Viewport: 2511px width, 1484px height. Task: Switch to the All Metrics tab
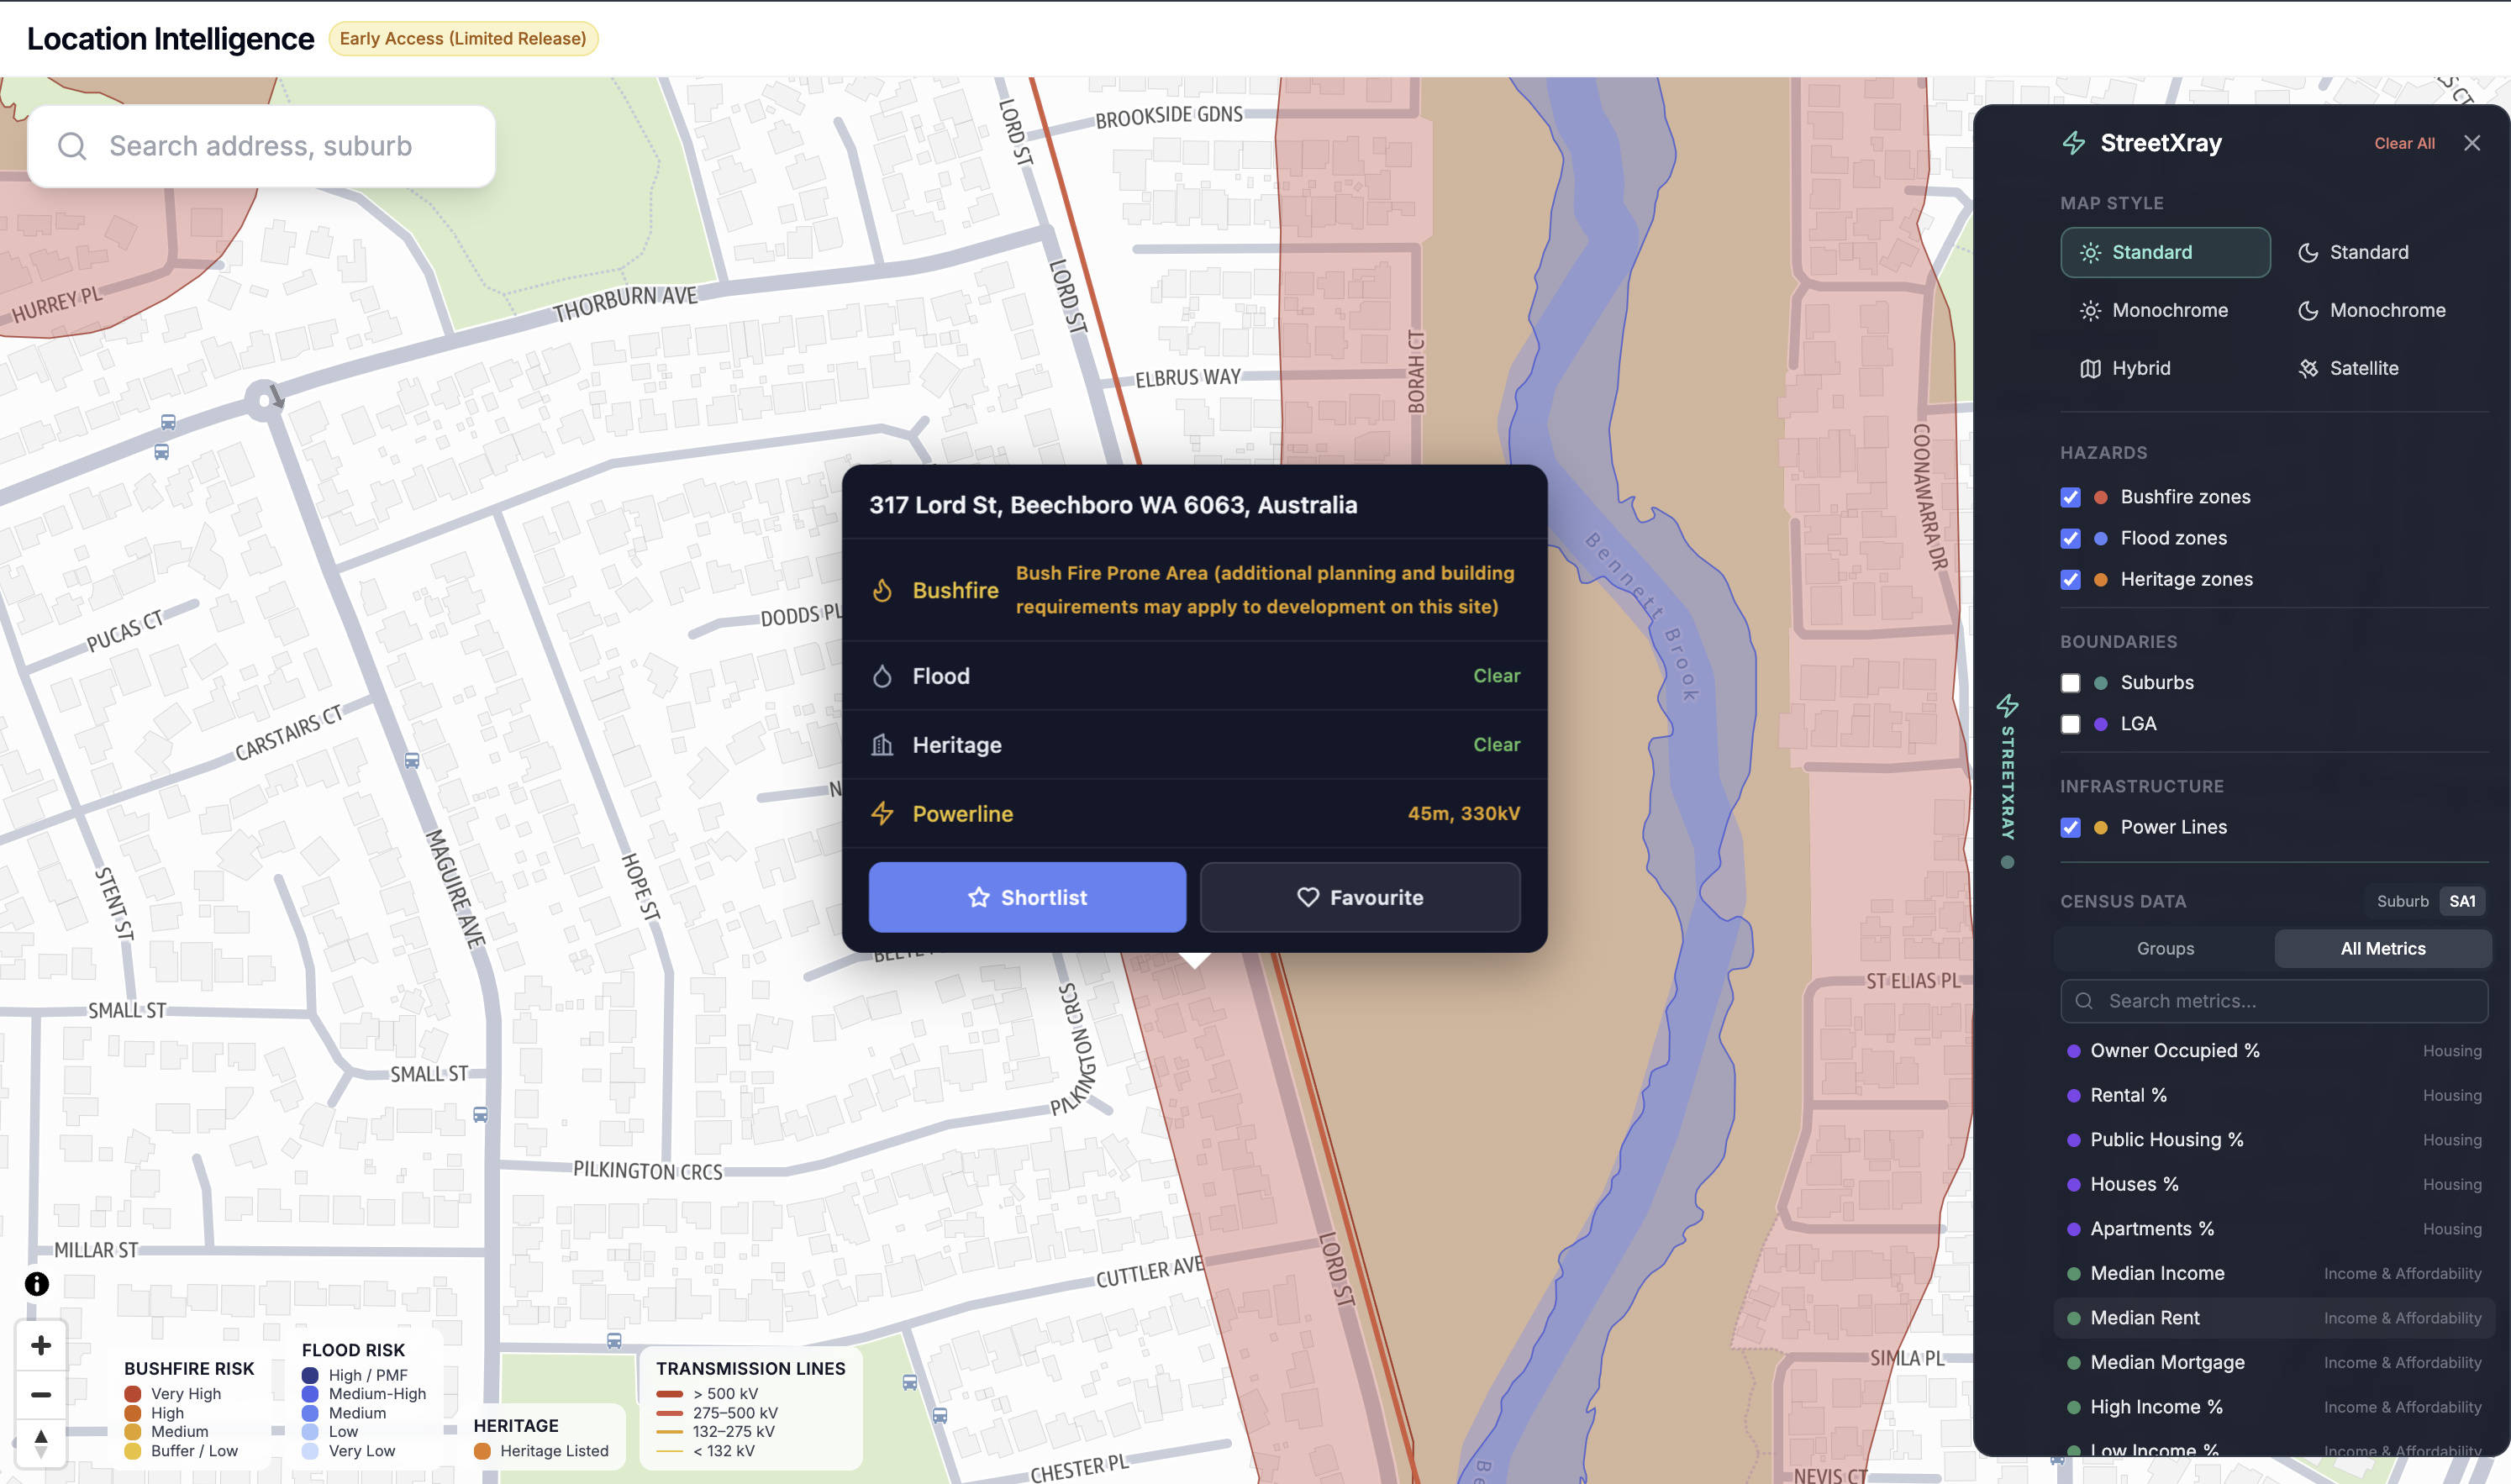point(2383,948)
